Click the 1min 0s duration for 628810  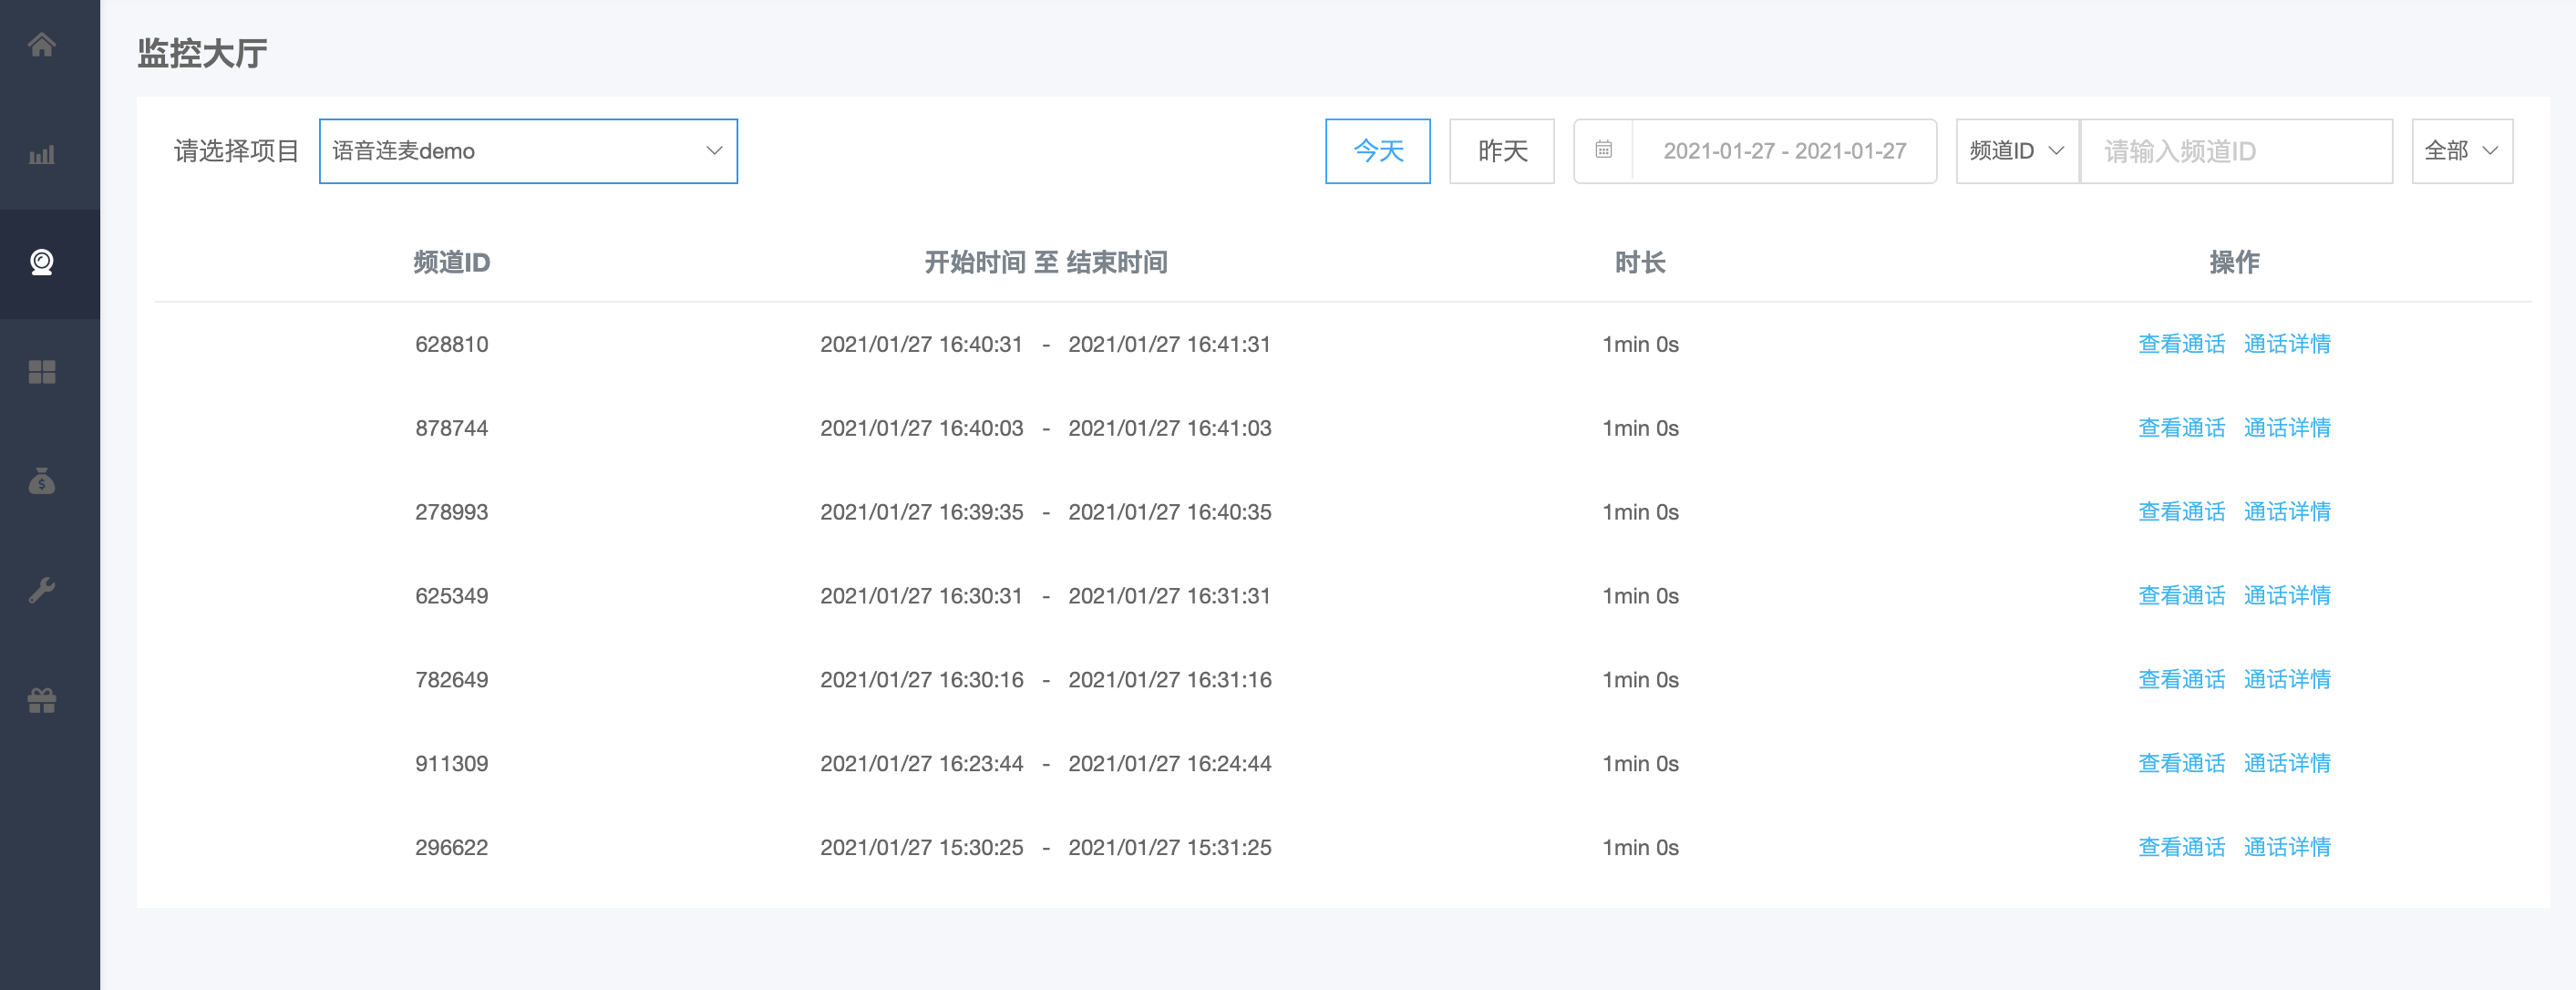1640,345
